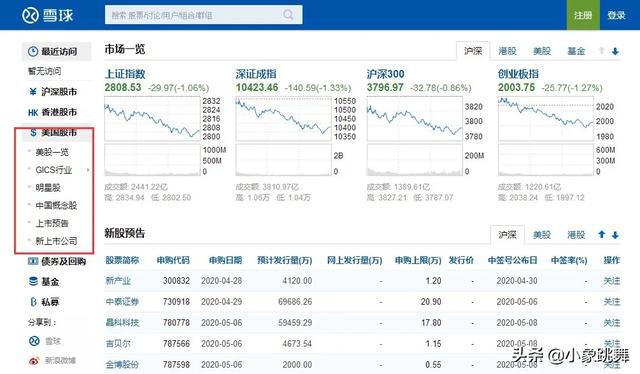Click new stock forecast move-up arrow

pos(602,234)
